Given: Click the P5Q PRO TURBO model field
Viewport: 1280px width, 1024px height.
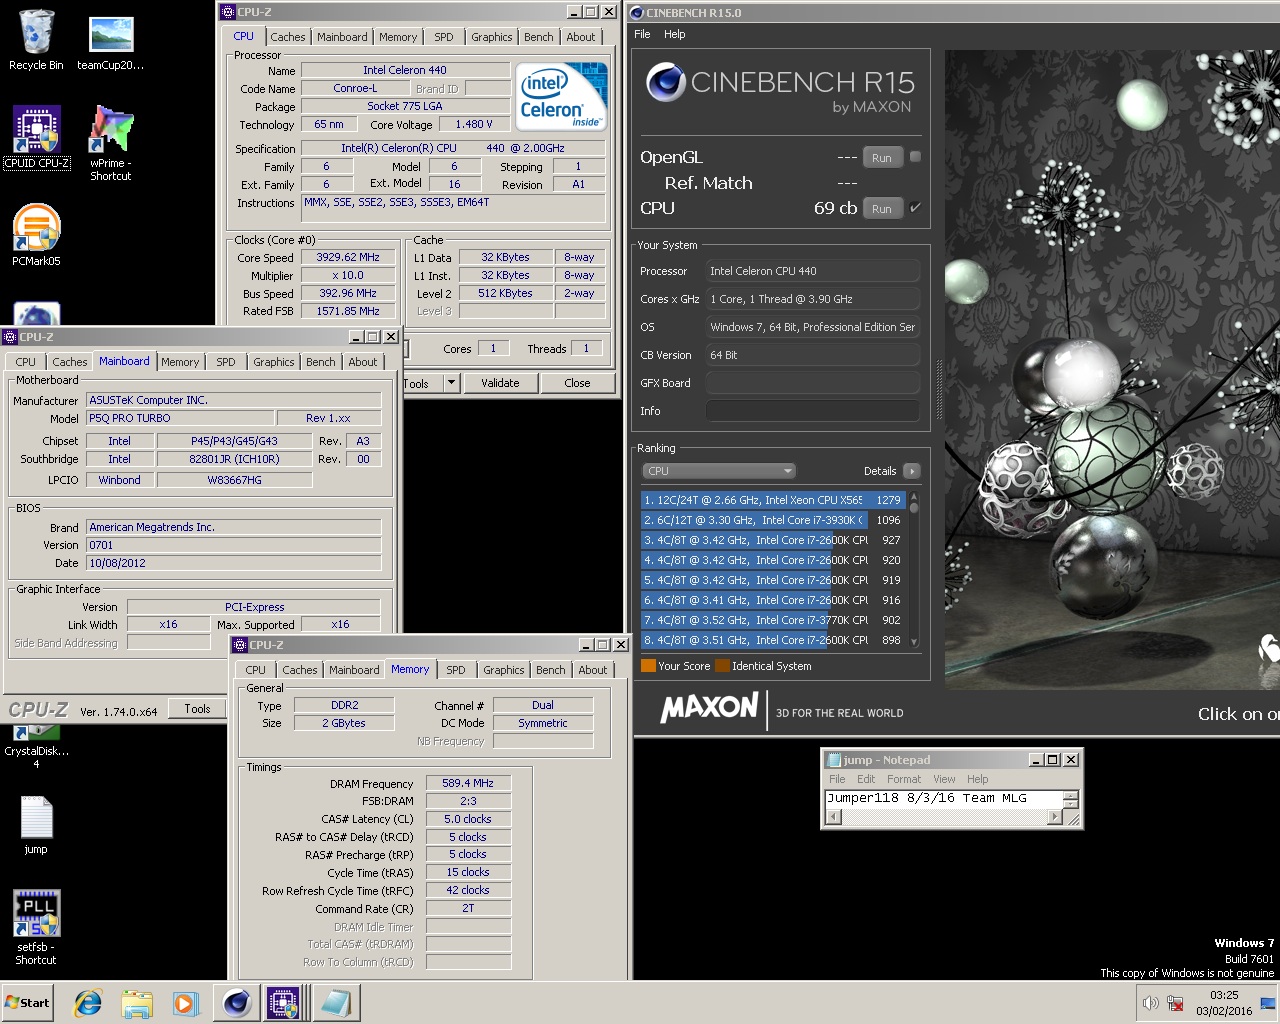Looking at the screenshot, I should click(x=180, y=418).
